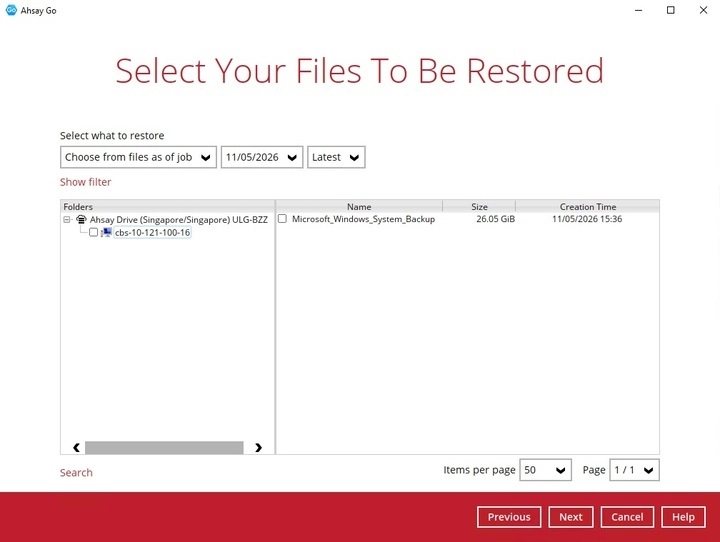The image size is (720, 542).
Task: Click the Show filter link
Action: click(x=85, y=182)
